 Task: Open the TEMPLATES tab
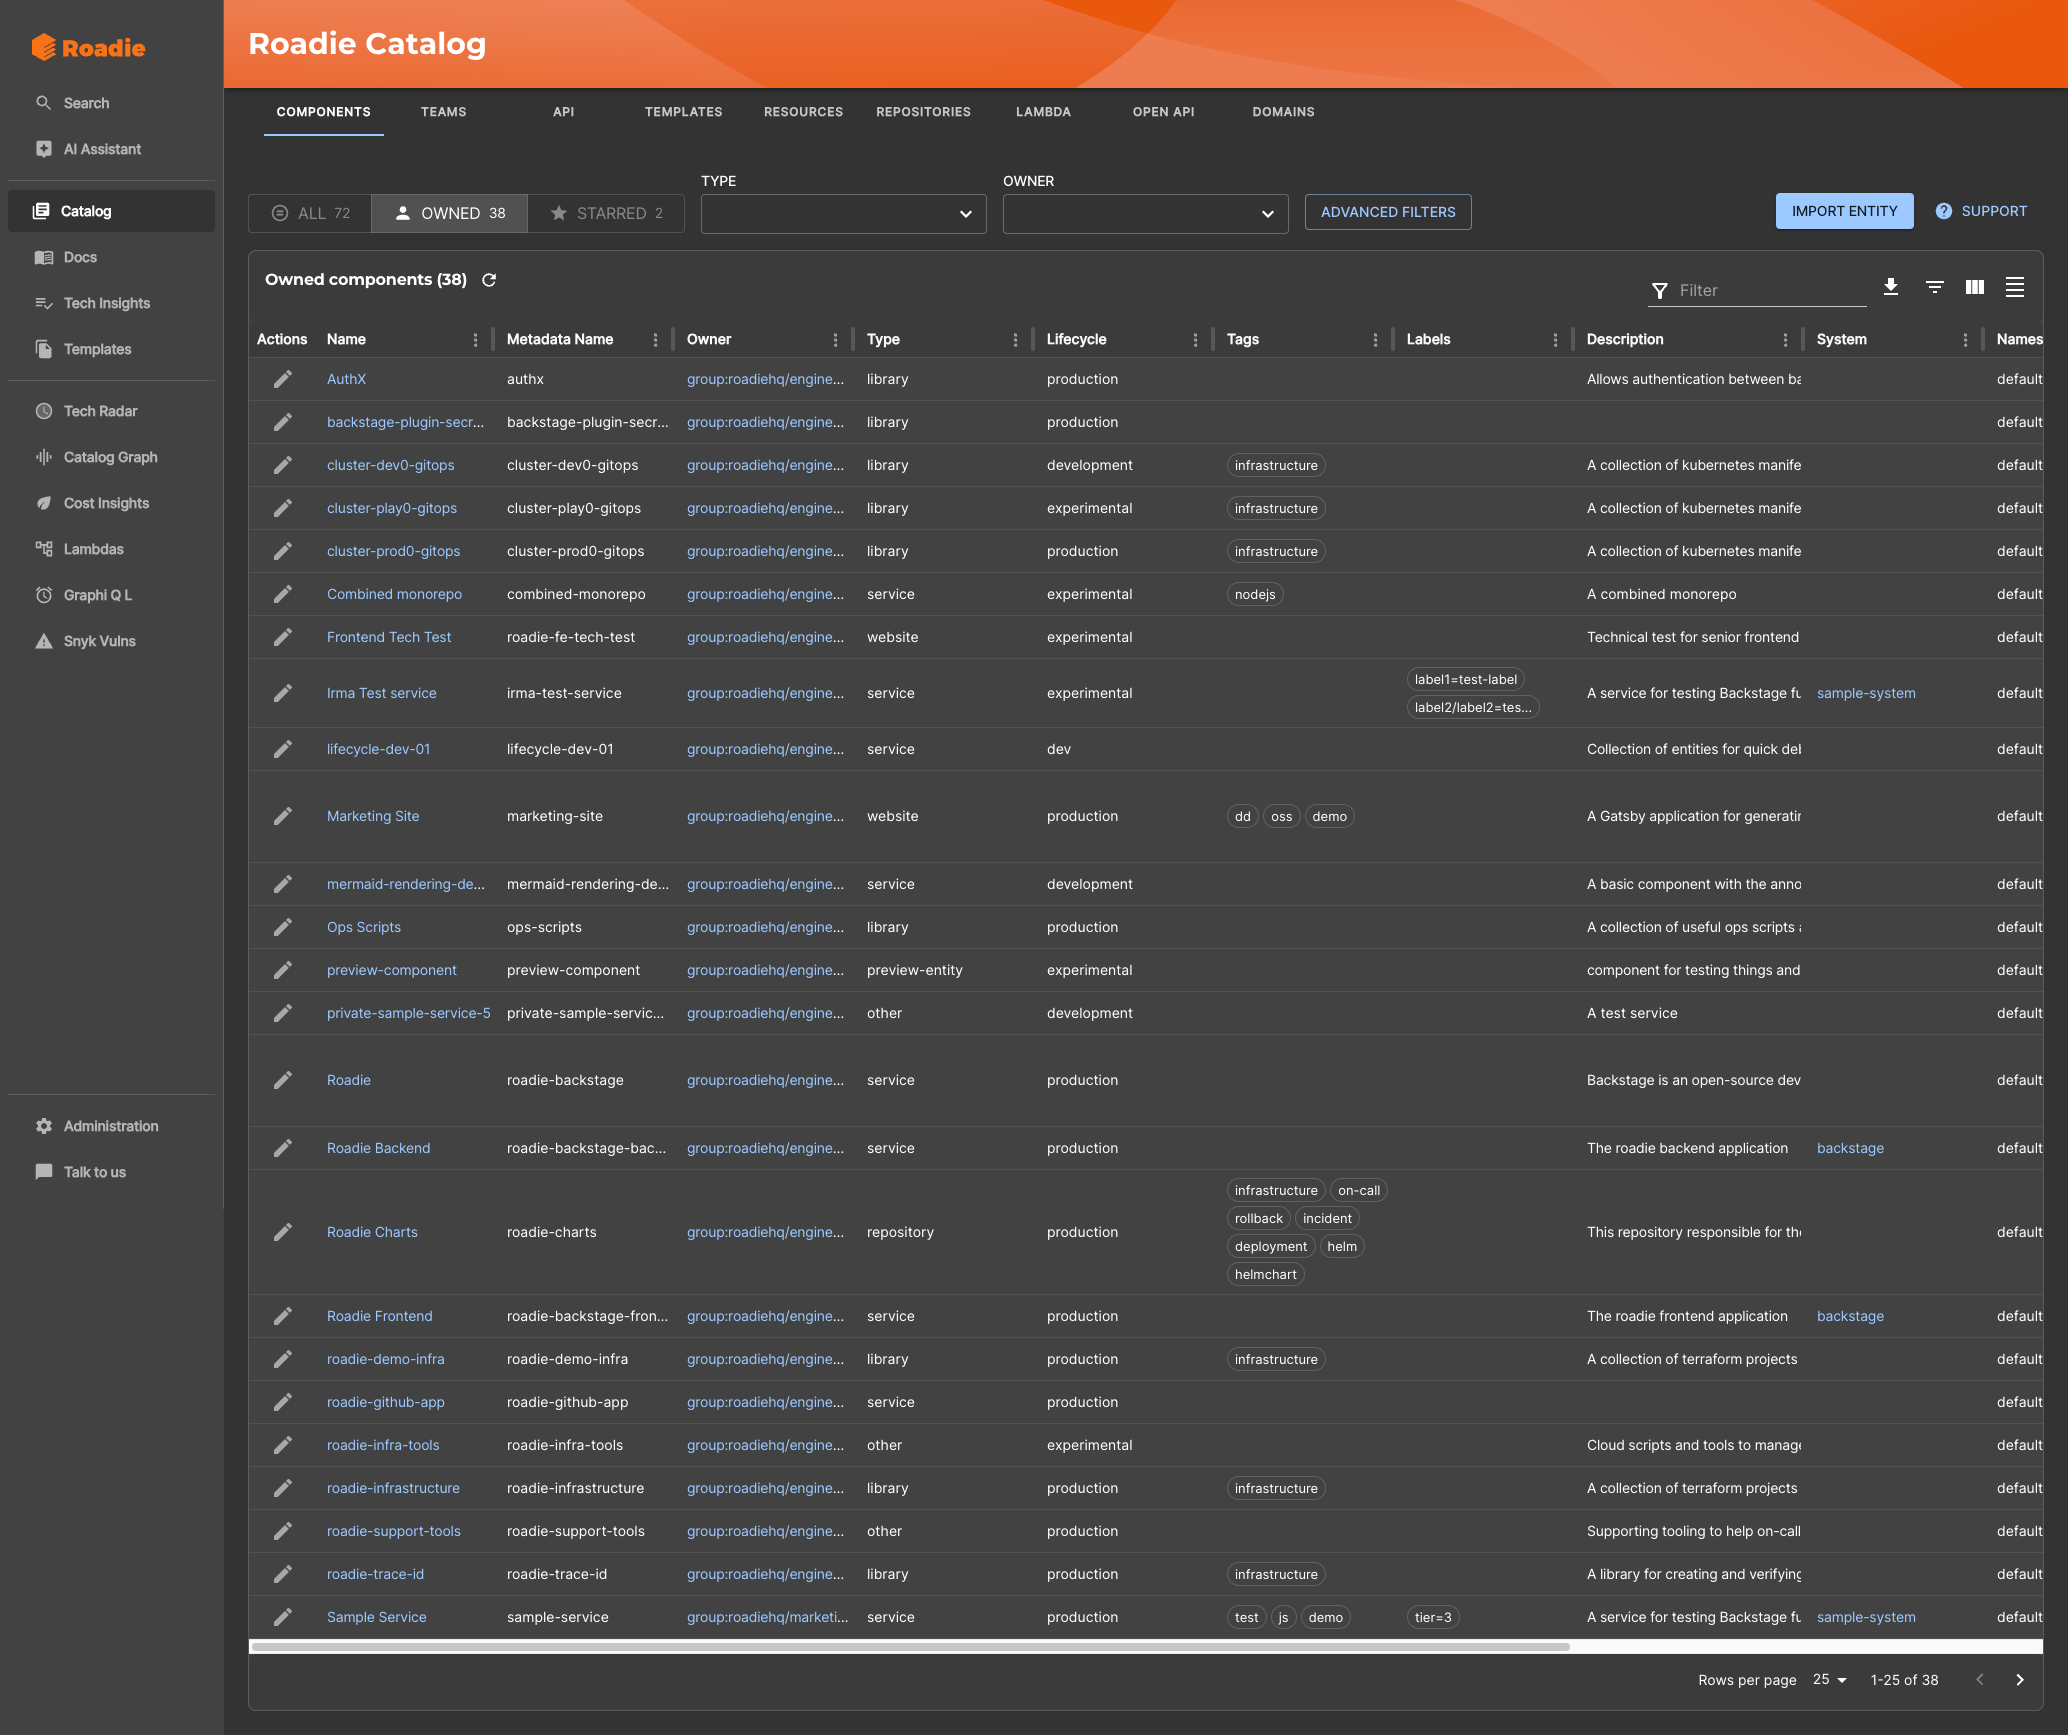click(x=684, y=112)
